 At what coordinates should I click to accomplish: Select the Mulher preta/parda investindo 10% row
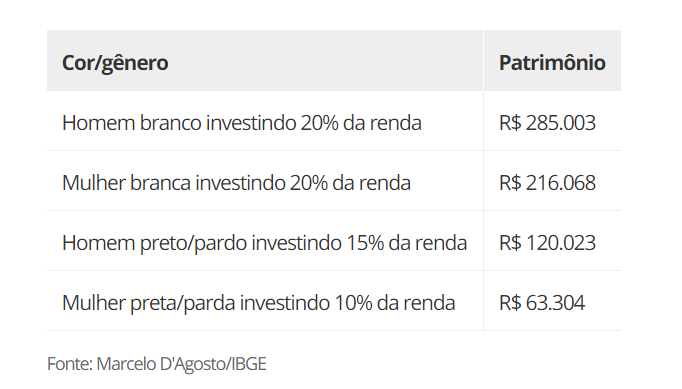click(334, 301)
